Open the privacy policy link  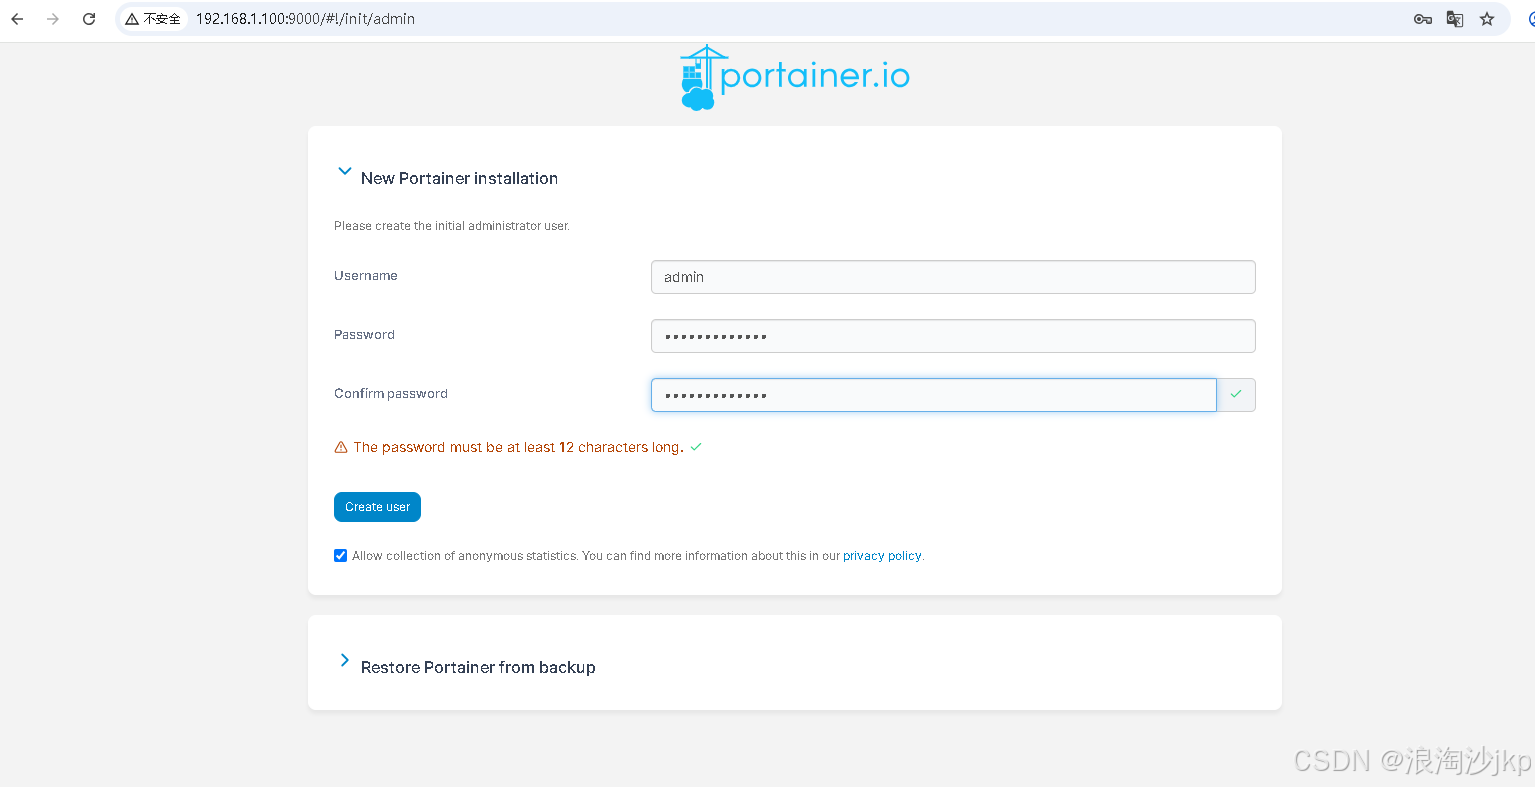tap(882, 556)
